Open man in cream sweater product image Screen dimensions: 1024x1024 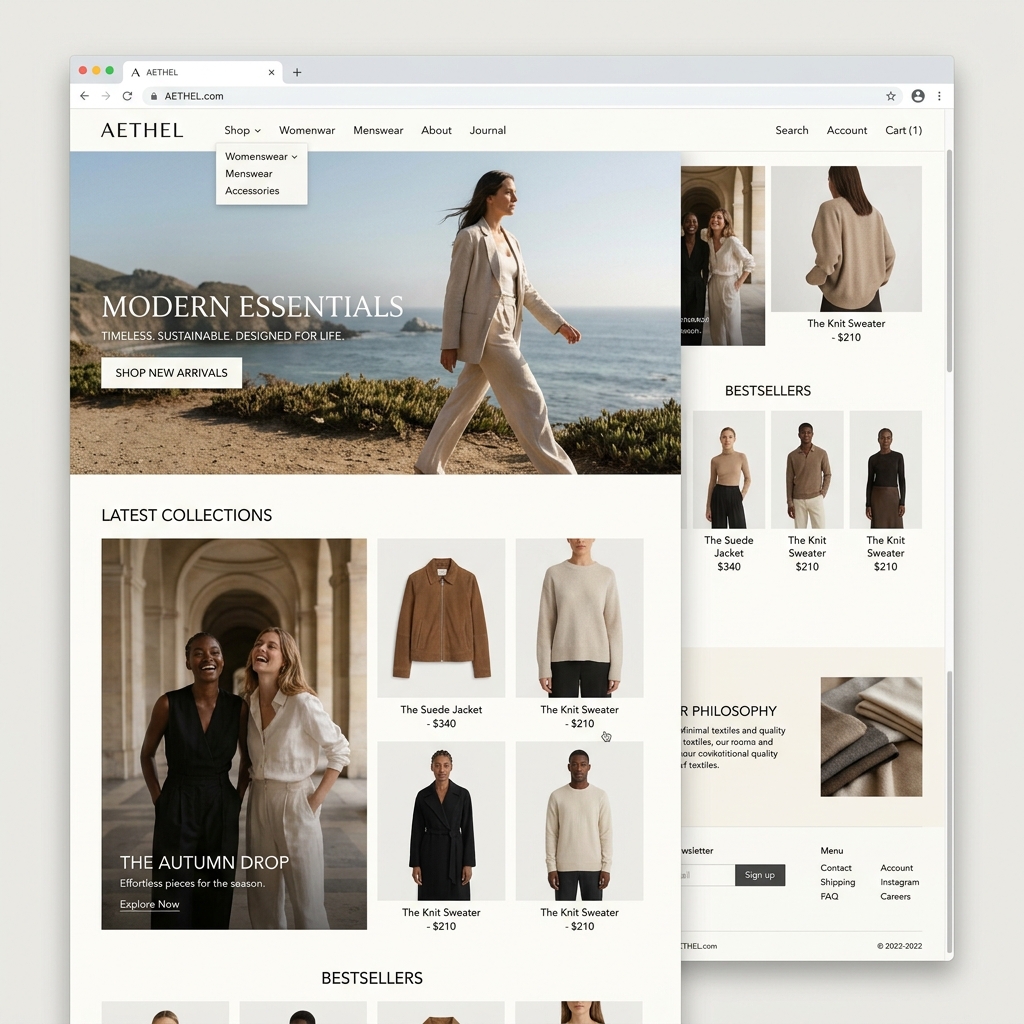(579, 821)
